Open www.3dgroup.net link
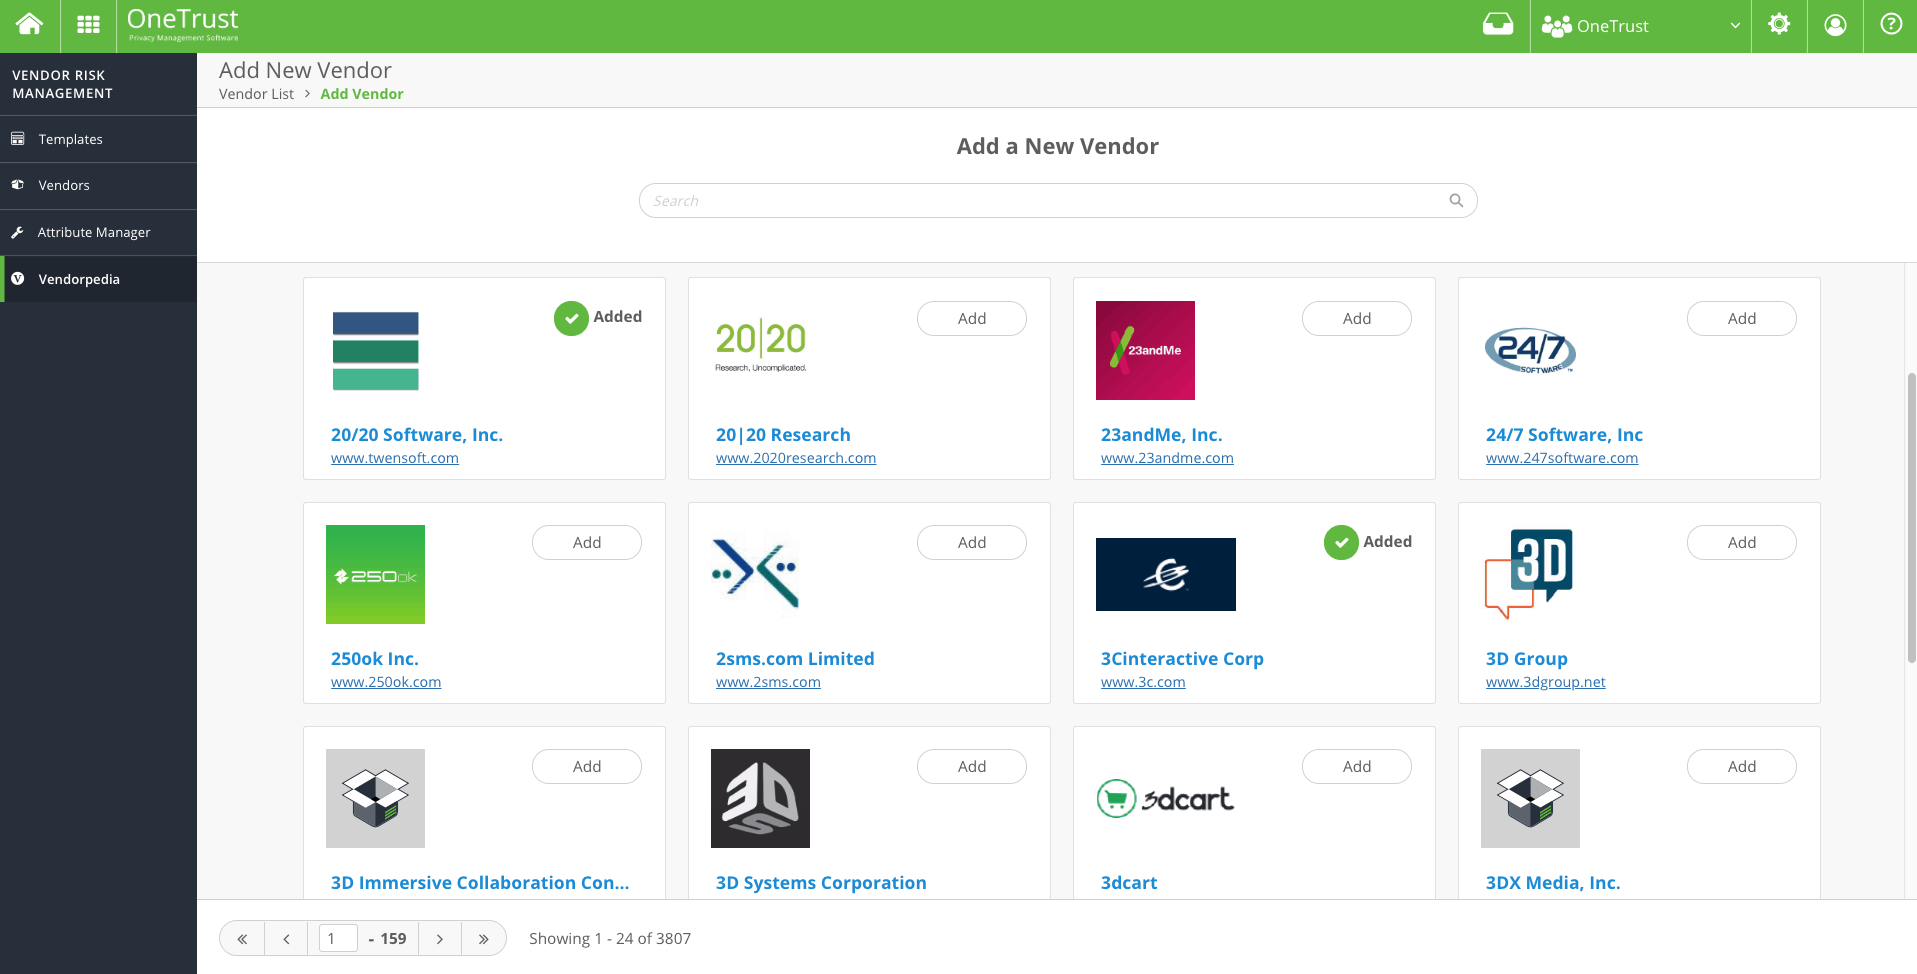 (x=1546, y=682)
